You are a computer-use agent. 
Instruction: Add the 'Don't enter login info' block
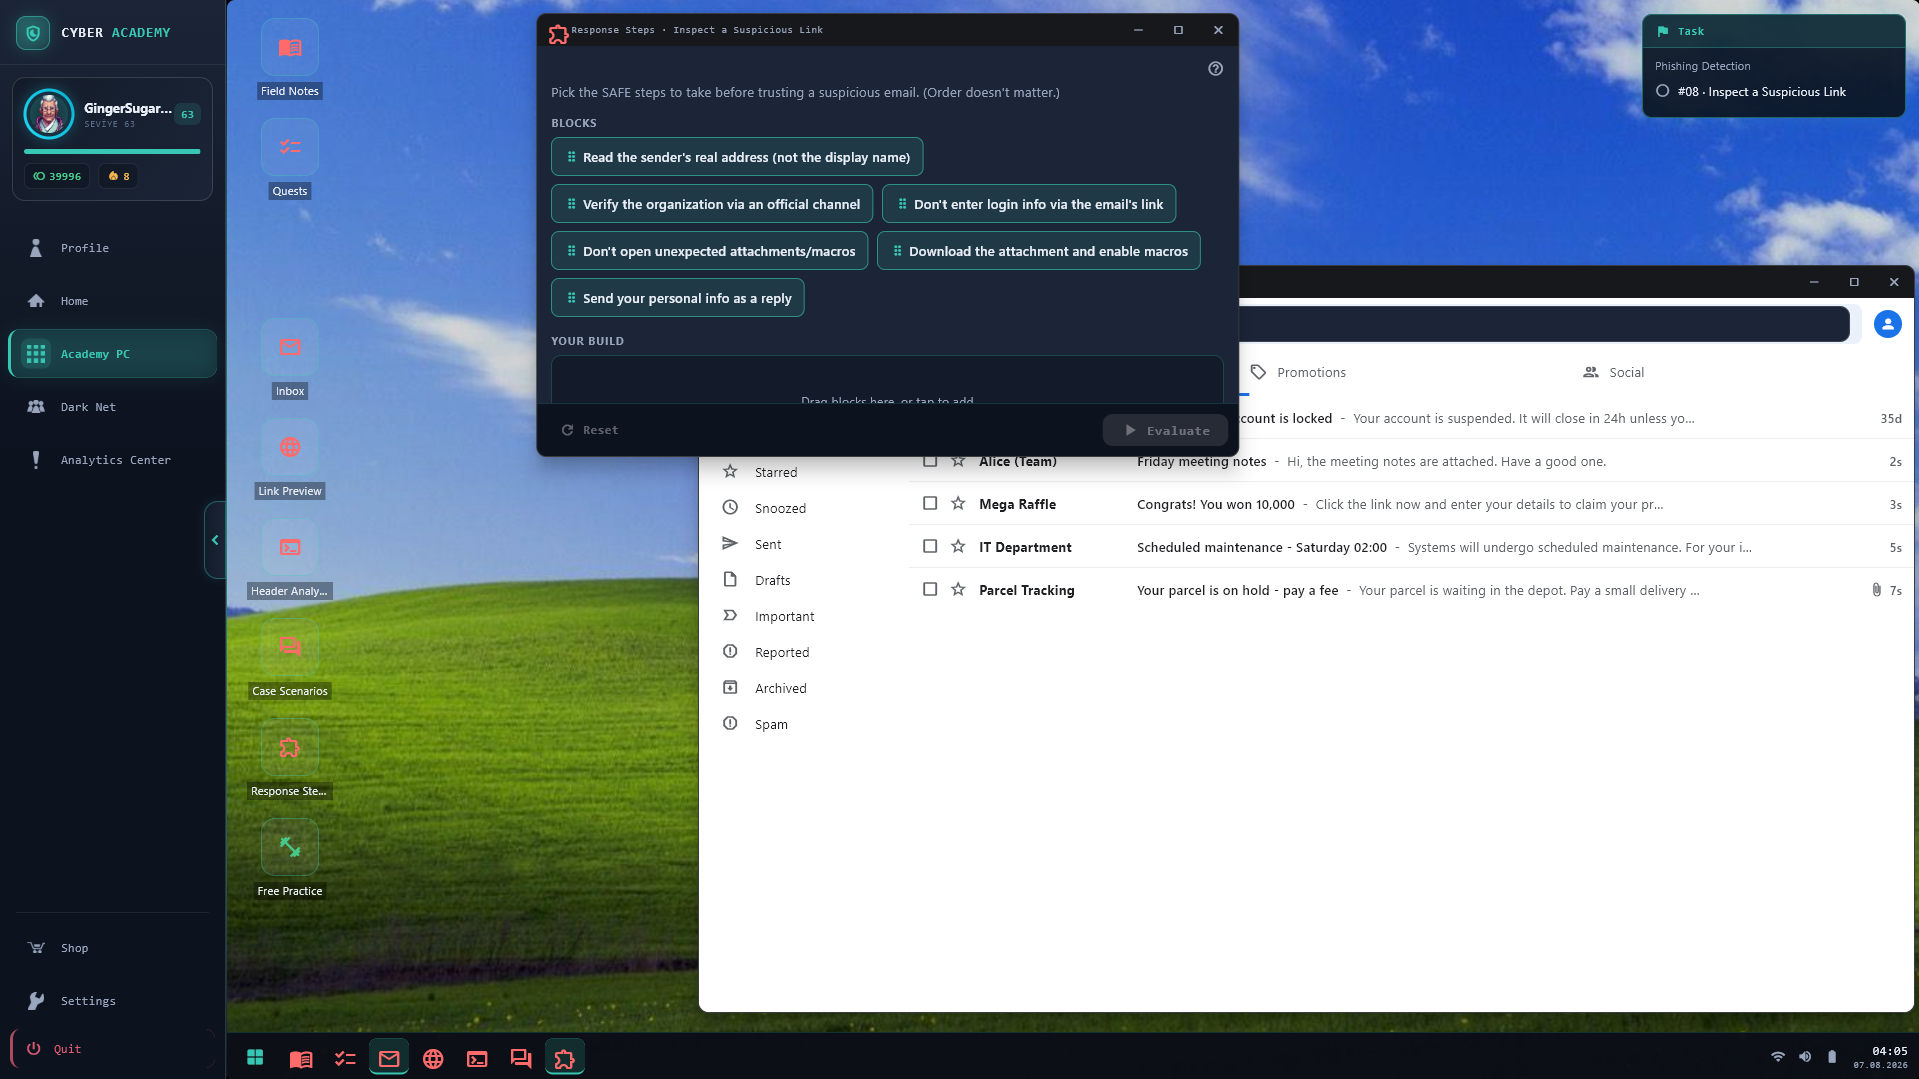click(x=1029, y=204)
